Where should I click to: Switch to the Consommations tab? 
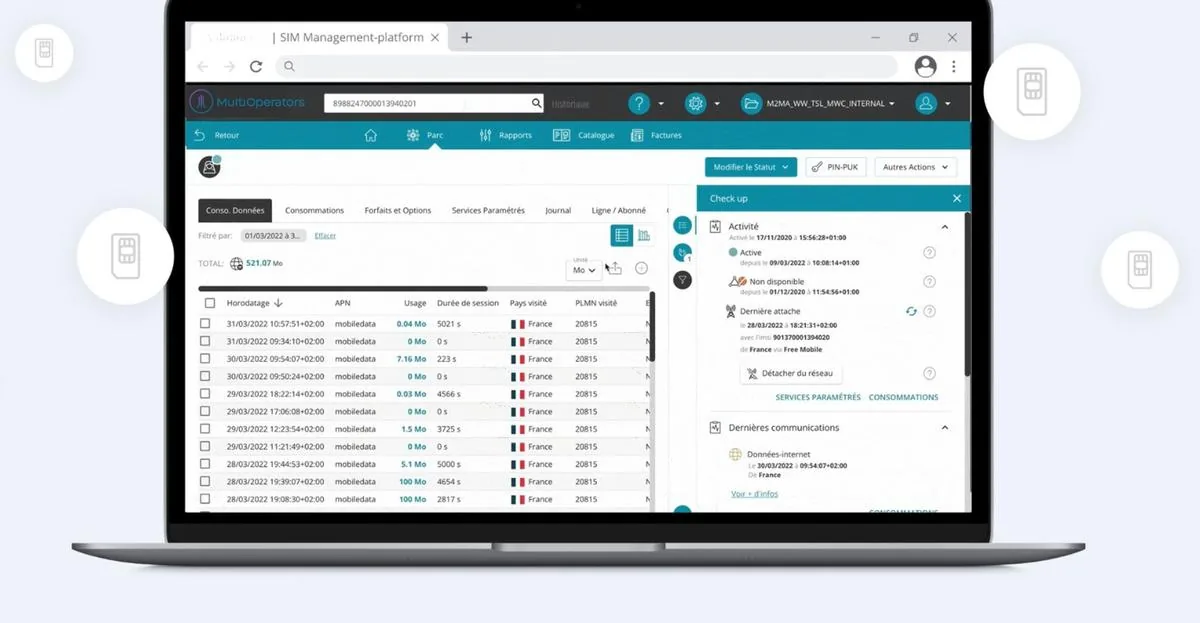314,210
